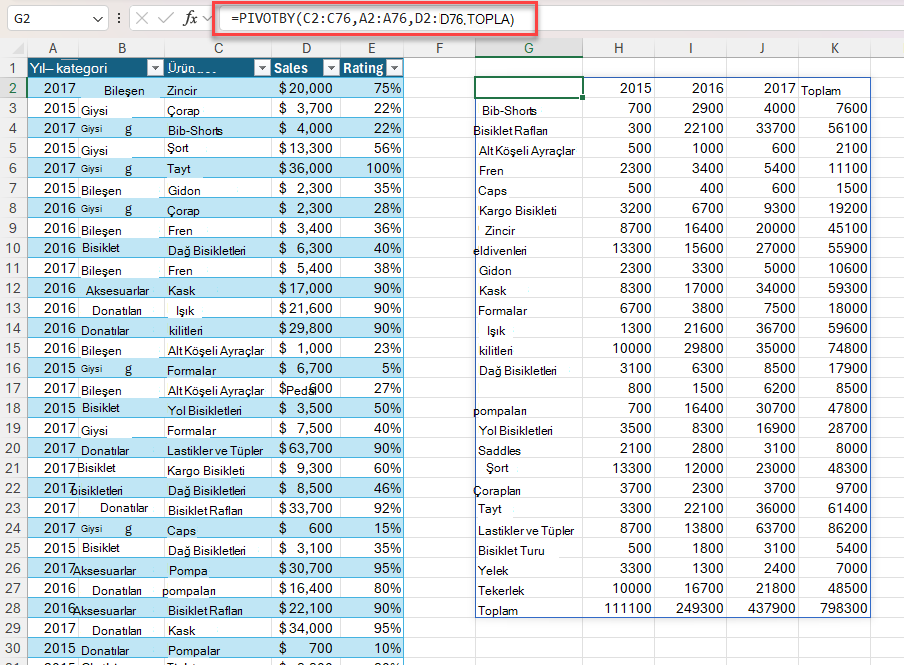The image size is (904, 665).
Task: Select column F header
Action: click(439, 48)
